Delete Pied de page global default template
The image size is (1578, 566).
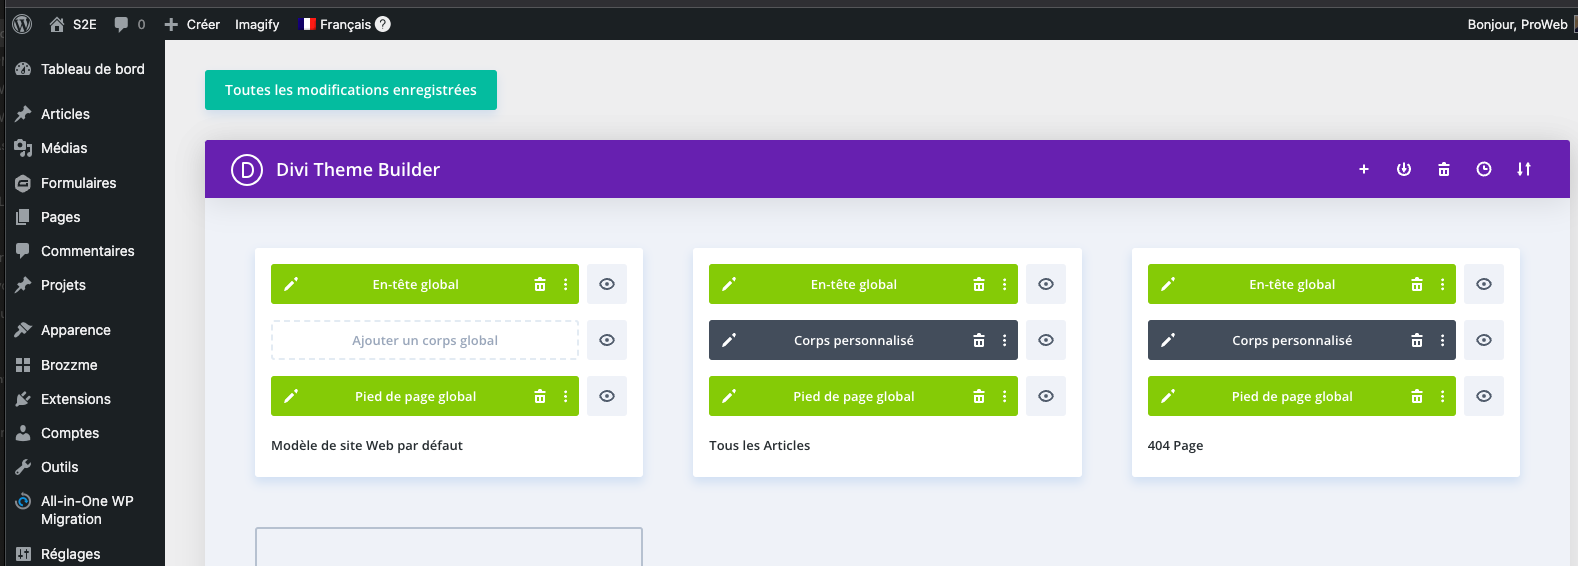tap(540, 396)
